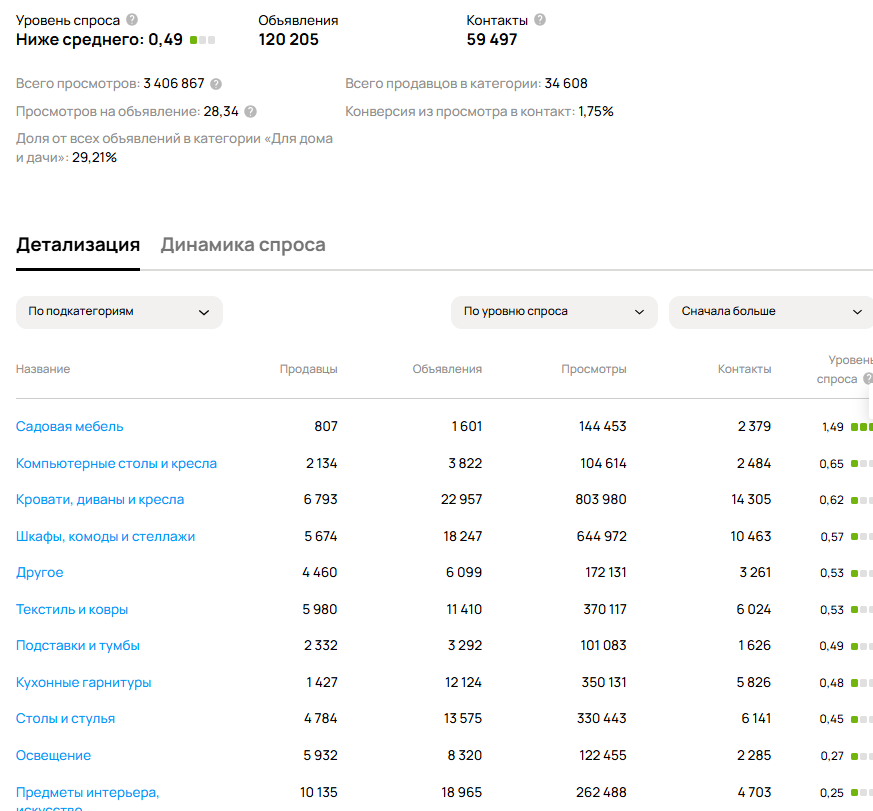Screen dimensions: 873x811
Task: Open По подкатегориям dropdown
Action: coord(119,312)
